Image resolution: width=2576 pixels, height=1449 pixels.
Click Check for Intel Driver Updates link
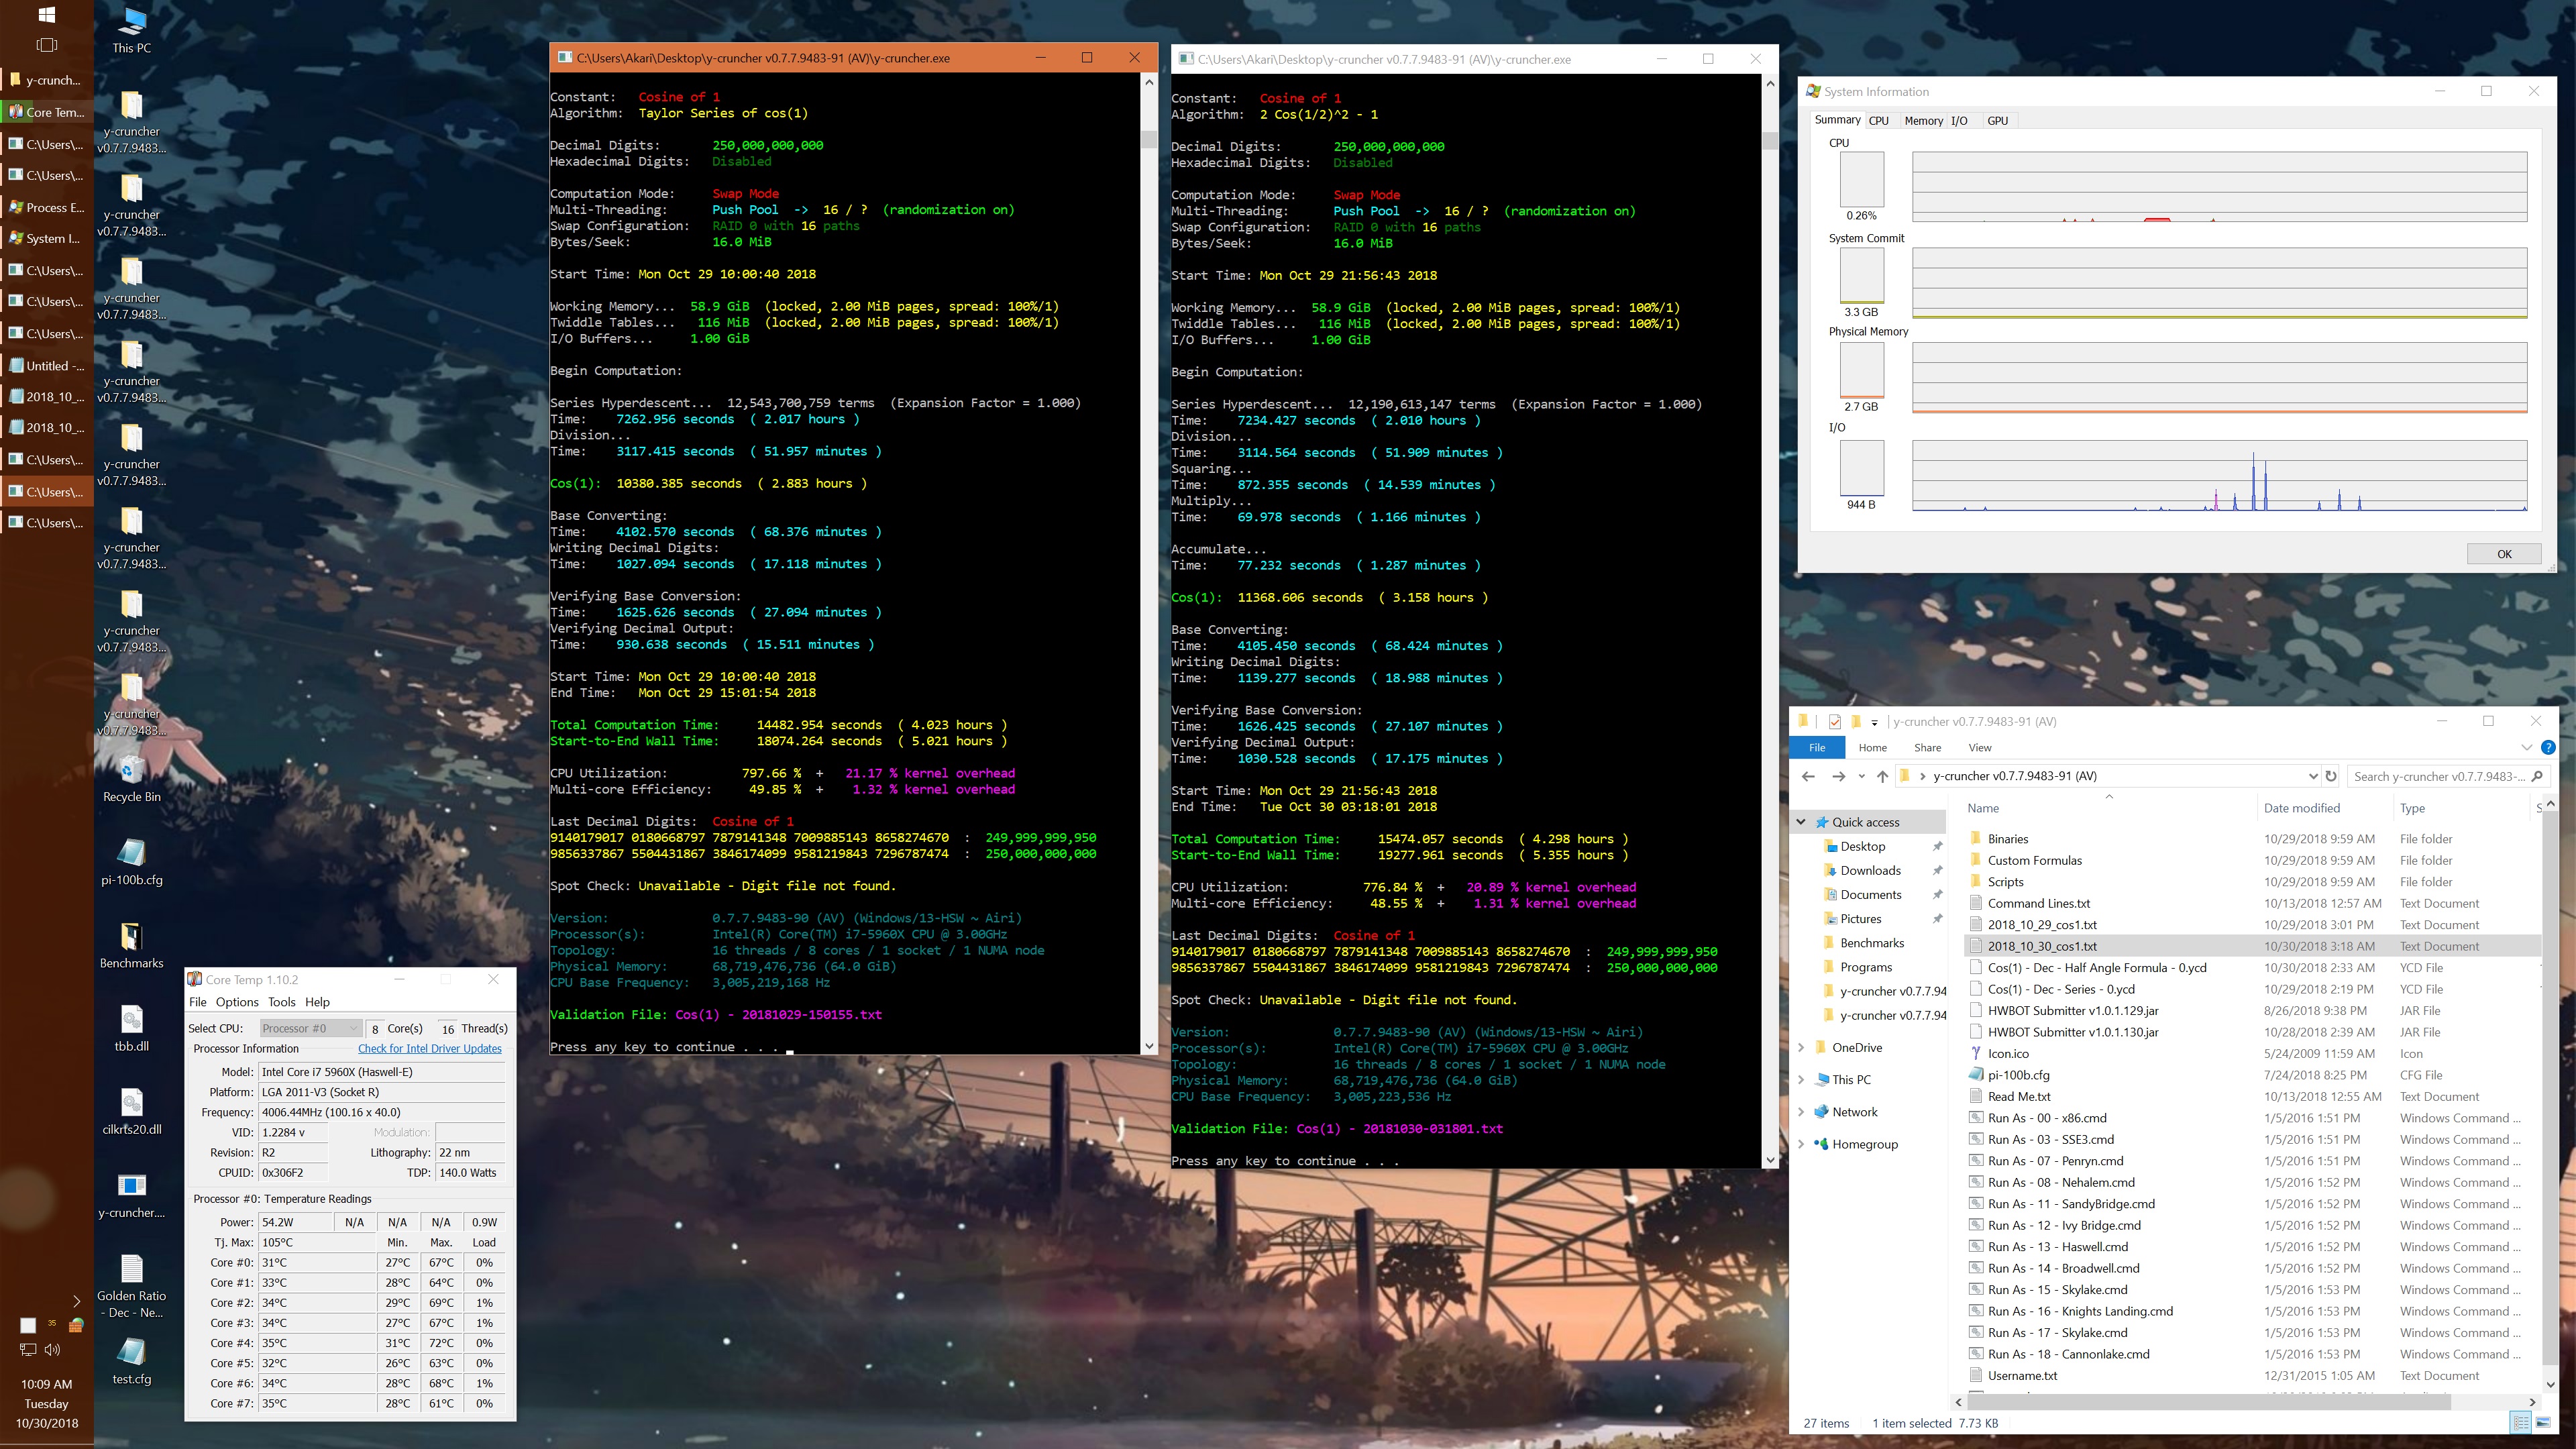pyautogui.click(x=430, y=1048)
